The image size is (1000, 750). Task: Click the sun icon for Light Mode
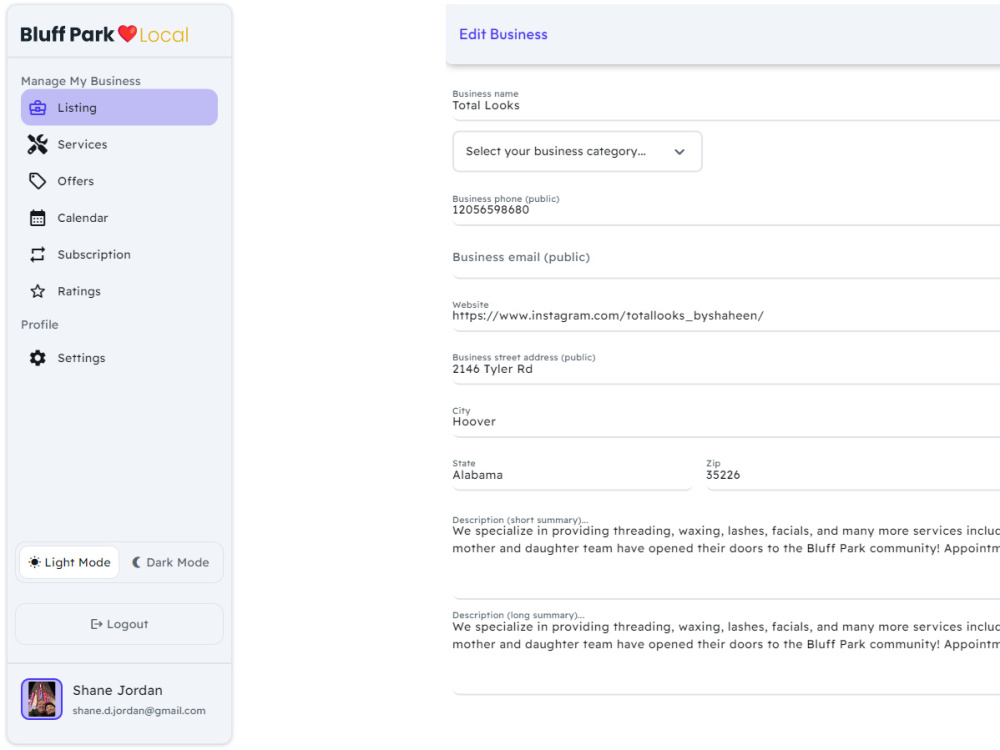(34, 562)
